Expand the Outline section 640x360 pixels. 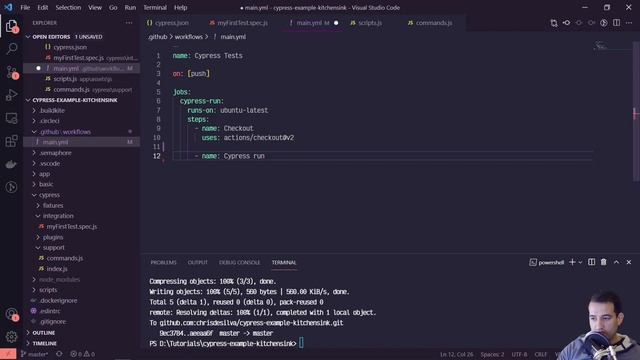(81, 333)
